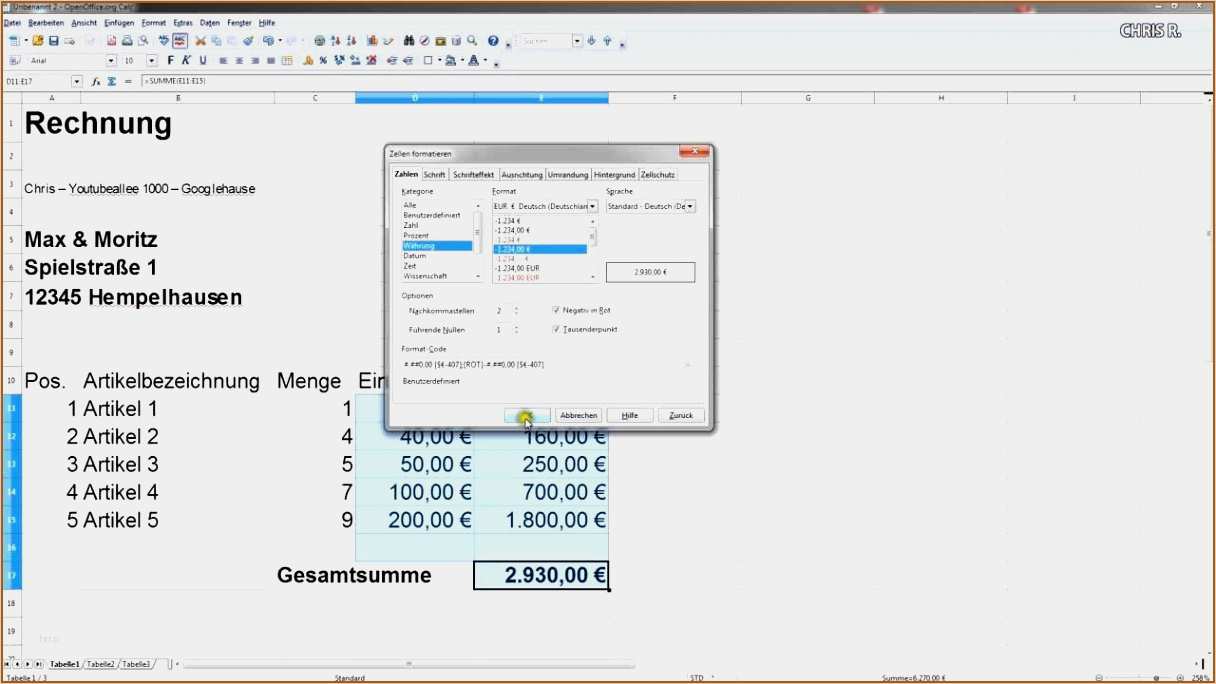Open Find & Replace binoculars icon
The width and height of the screenshot is (1216, 684).
click(409, 41)
